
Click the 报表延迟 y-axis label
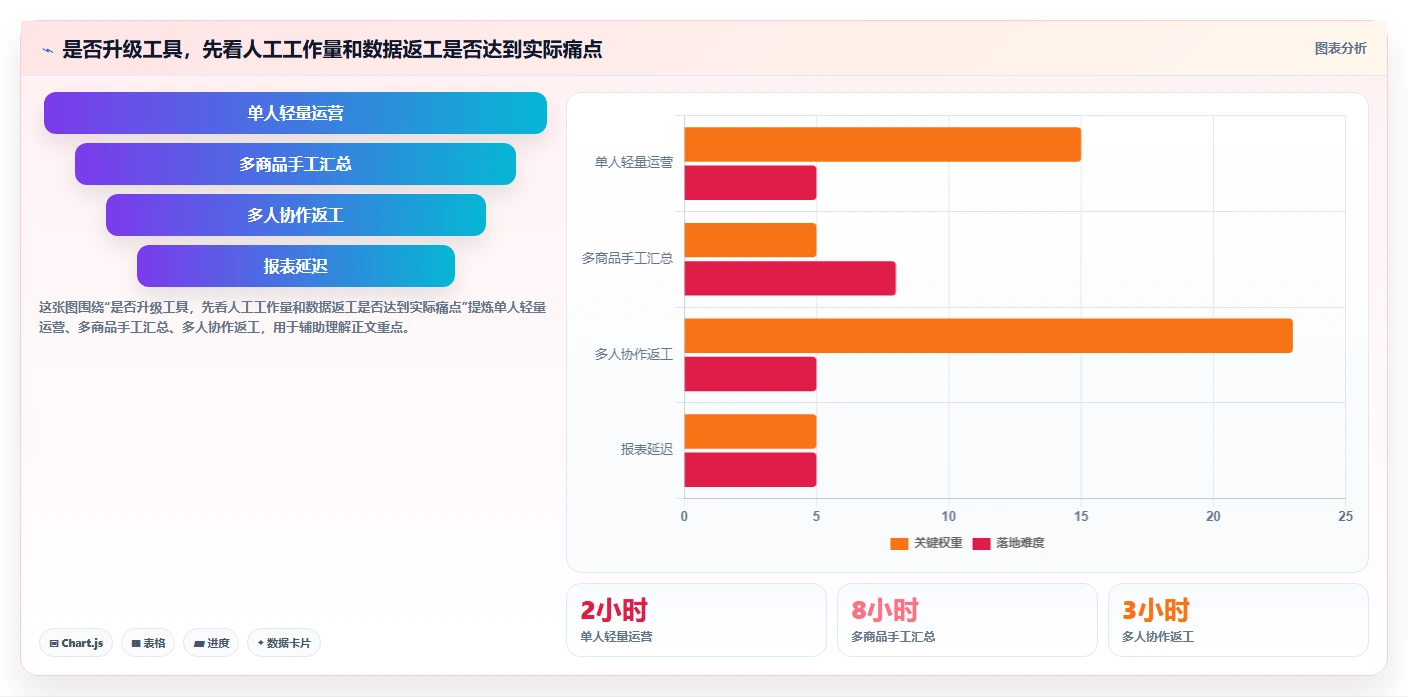[x=647, y=450]
